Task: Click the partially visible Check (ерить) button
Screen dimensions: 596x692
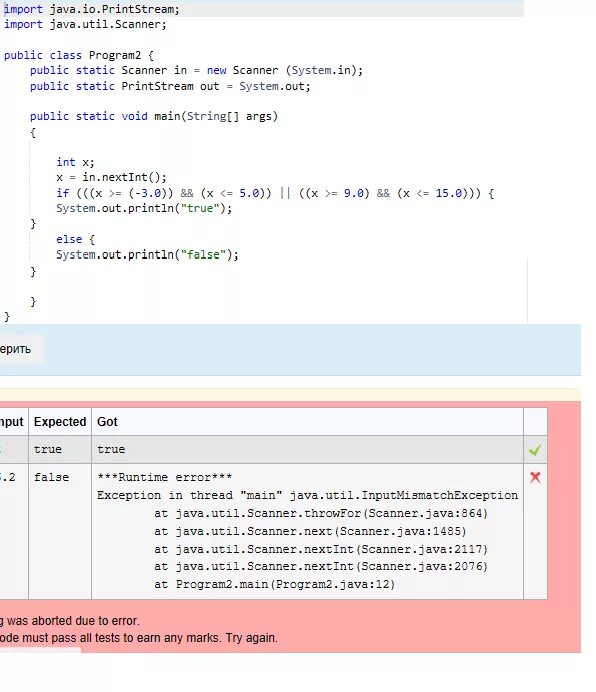Action: coord(20,349)
